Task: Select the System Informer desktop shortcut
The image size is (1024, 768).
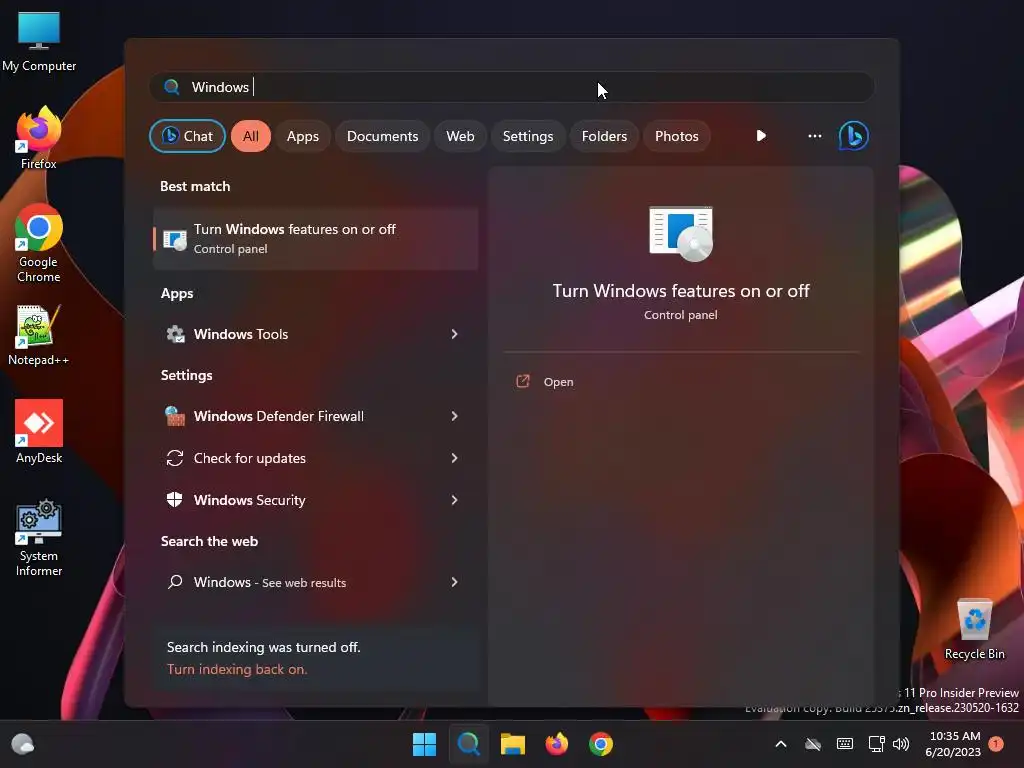Action: point(39,538)
